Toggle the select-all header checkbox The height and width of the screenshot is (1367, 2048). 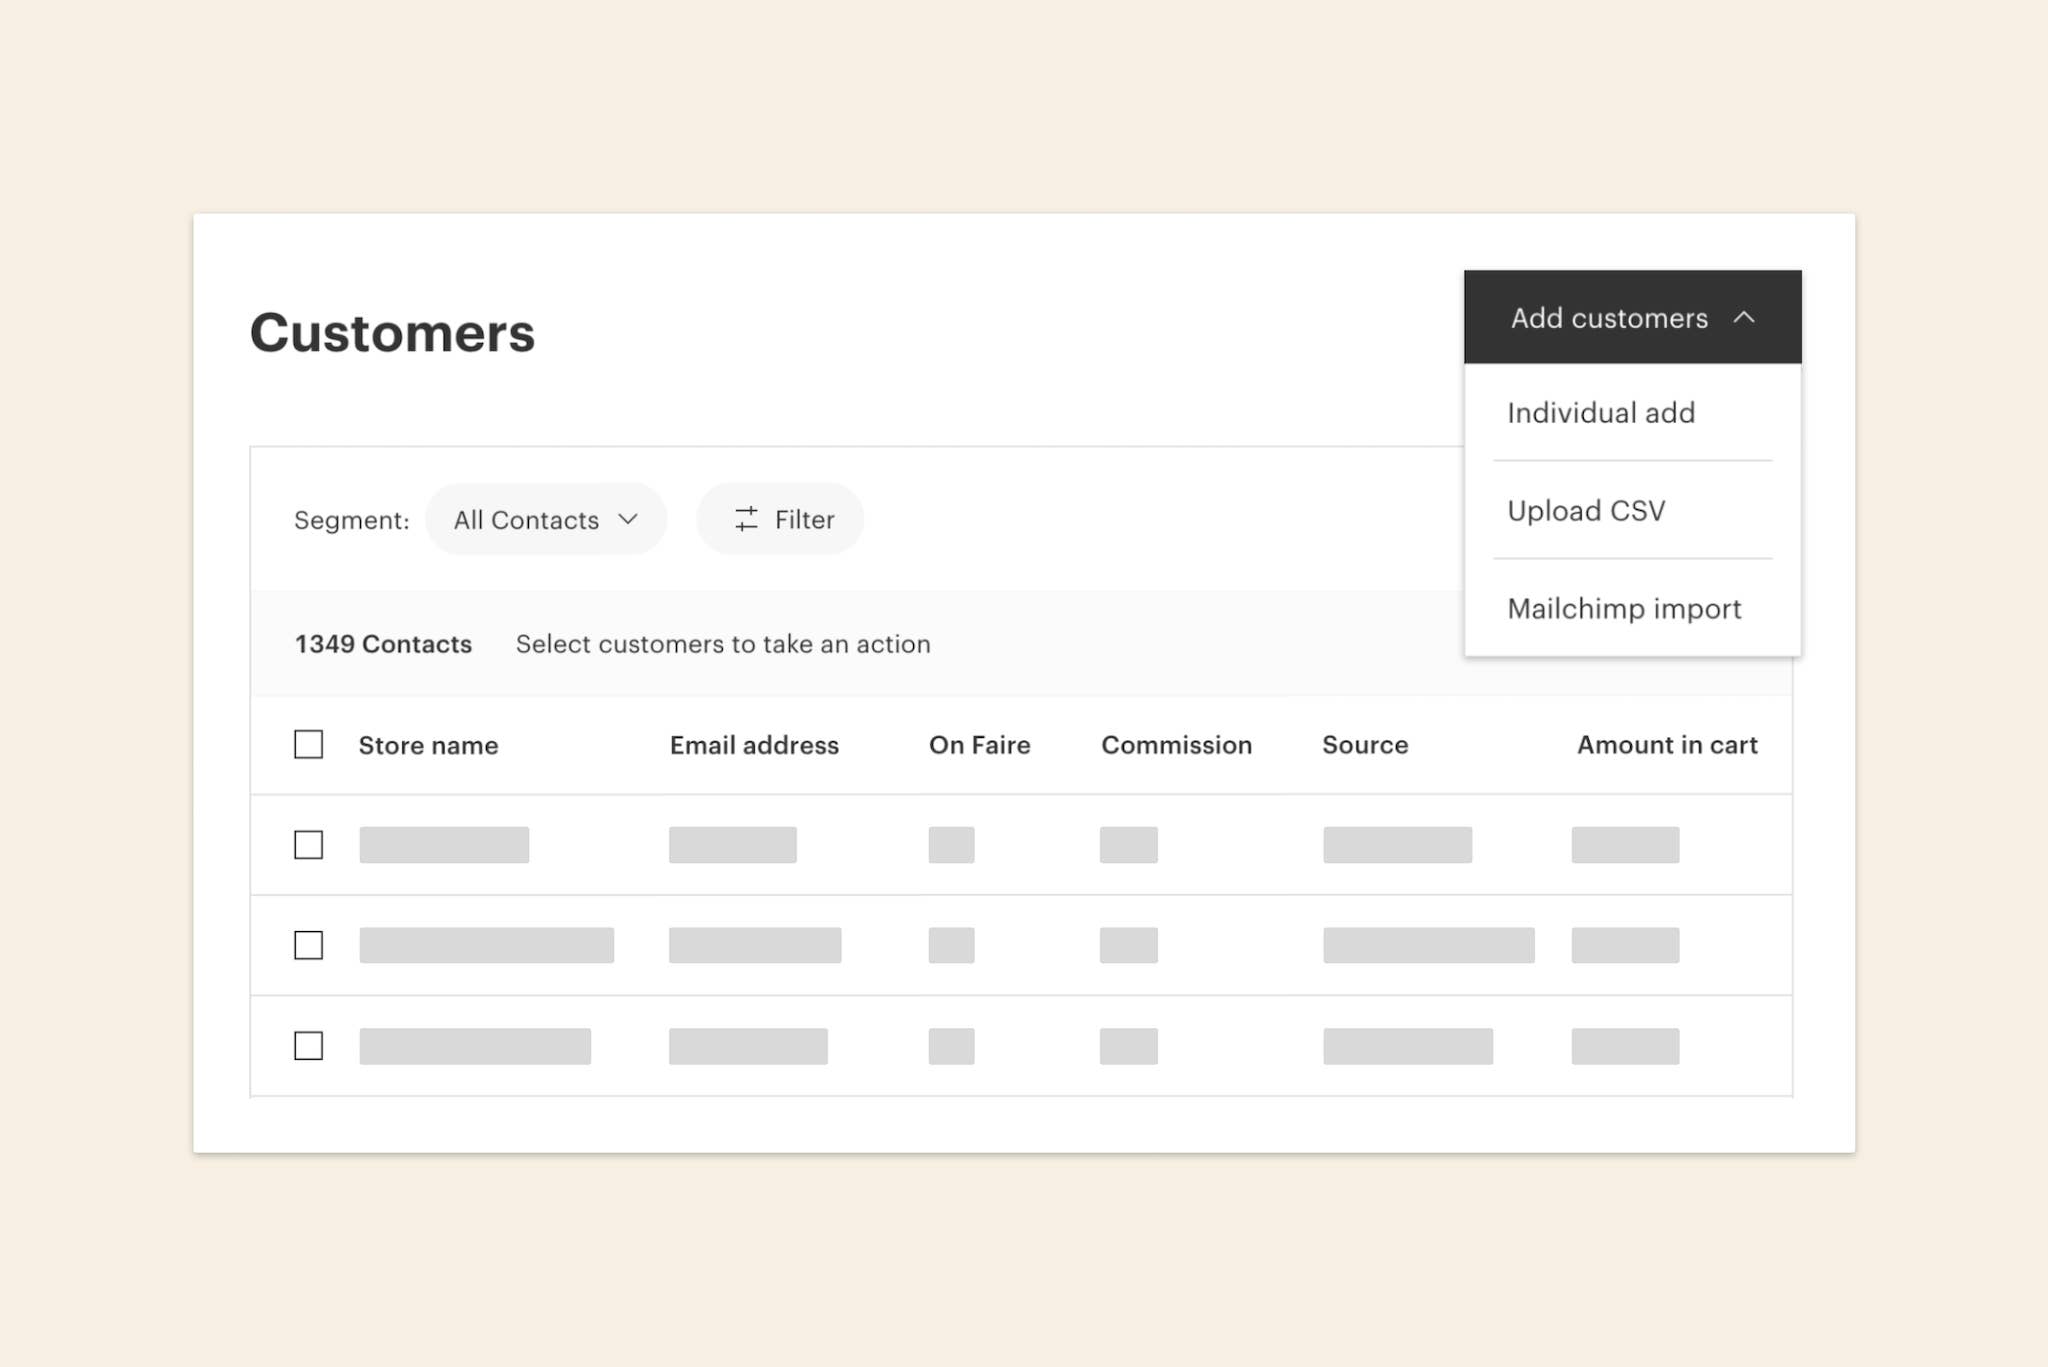[x=308, y=745]
